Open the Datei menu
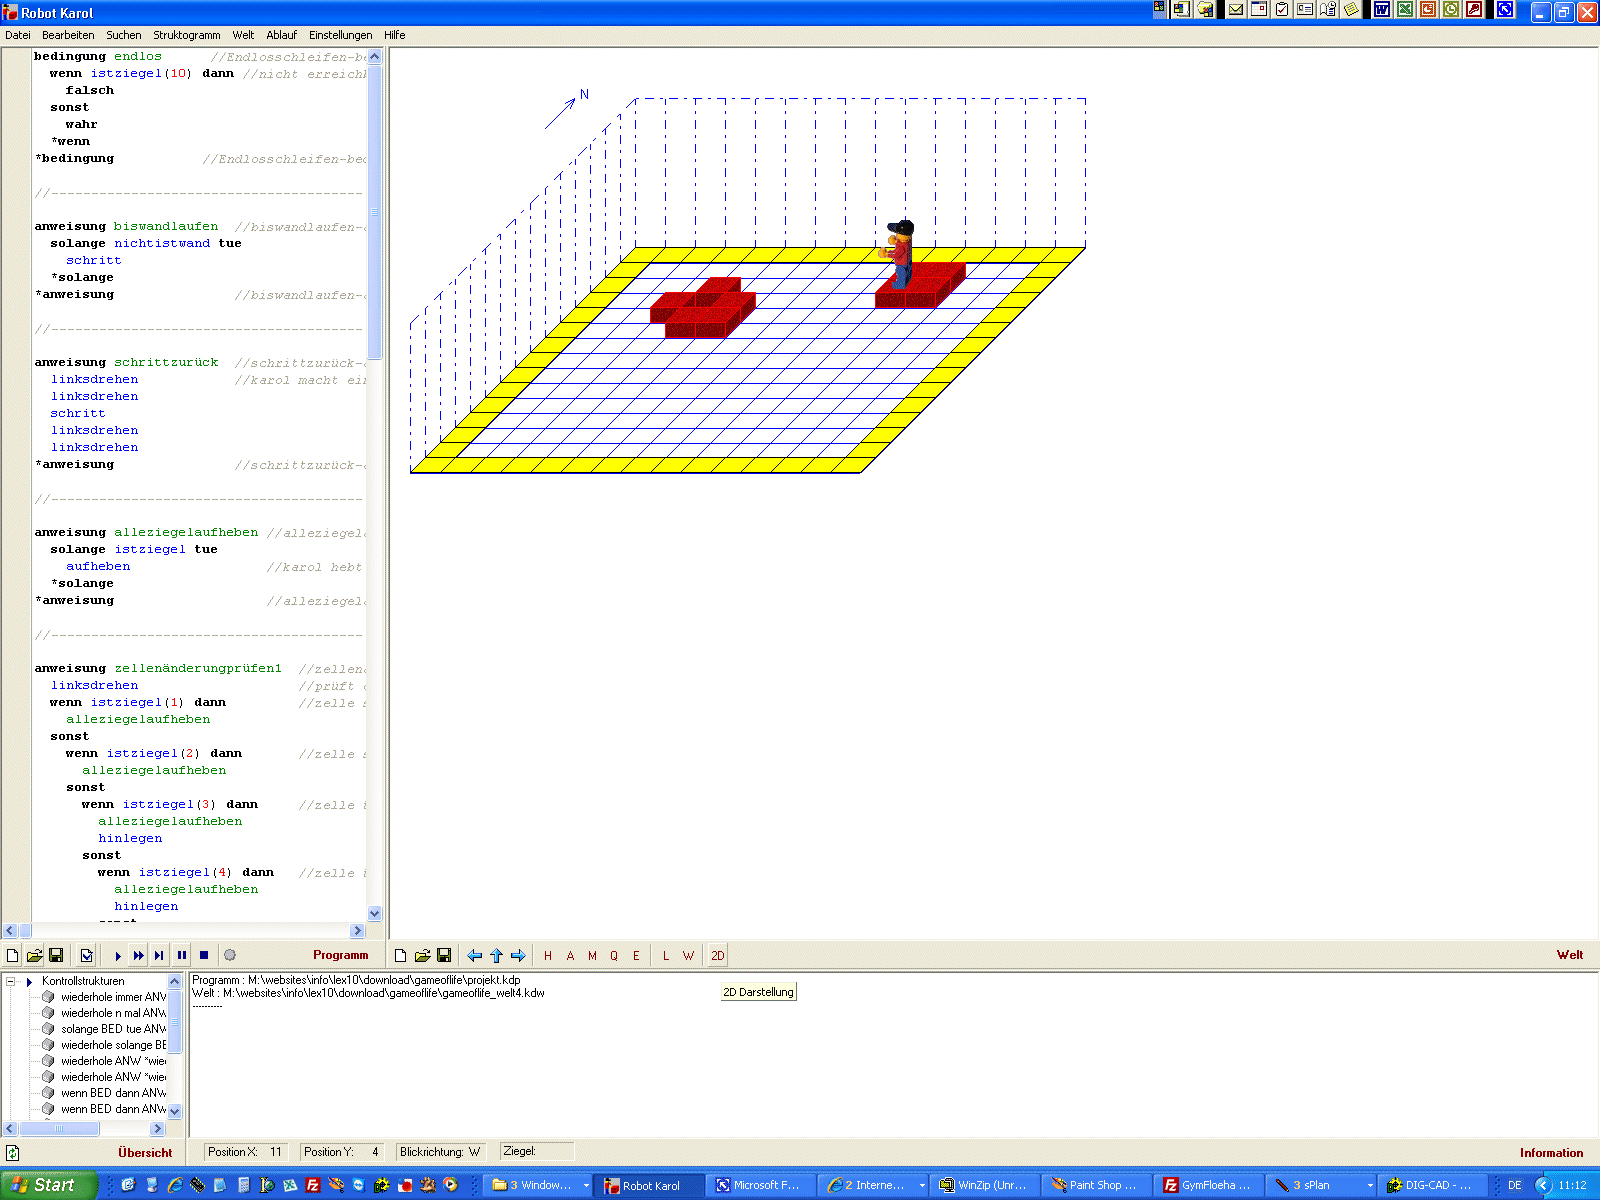Screen dimensions: 1600x1200 17,35
